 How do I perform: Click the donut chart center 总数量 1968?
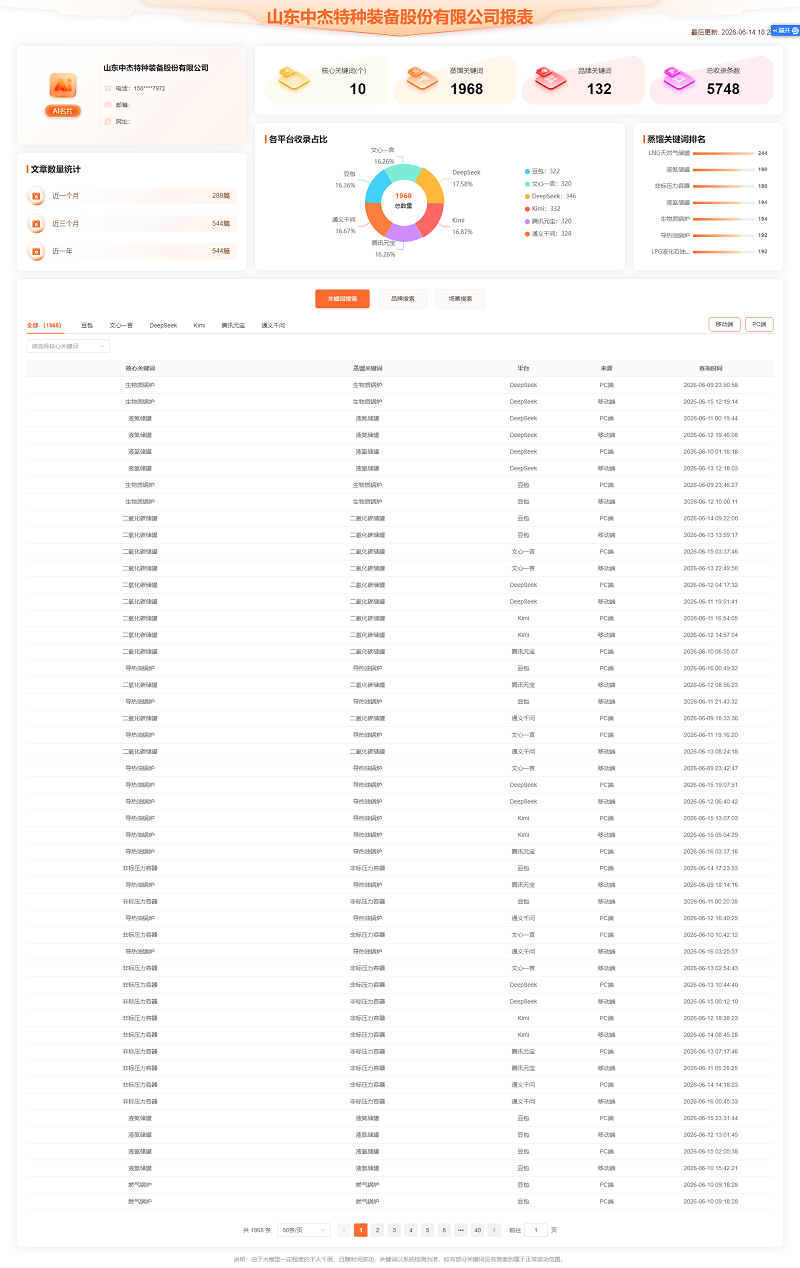403,199
